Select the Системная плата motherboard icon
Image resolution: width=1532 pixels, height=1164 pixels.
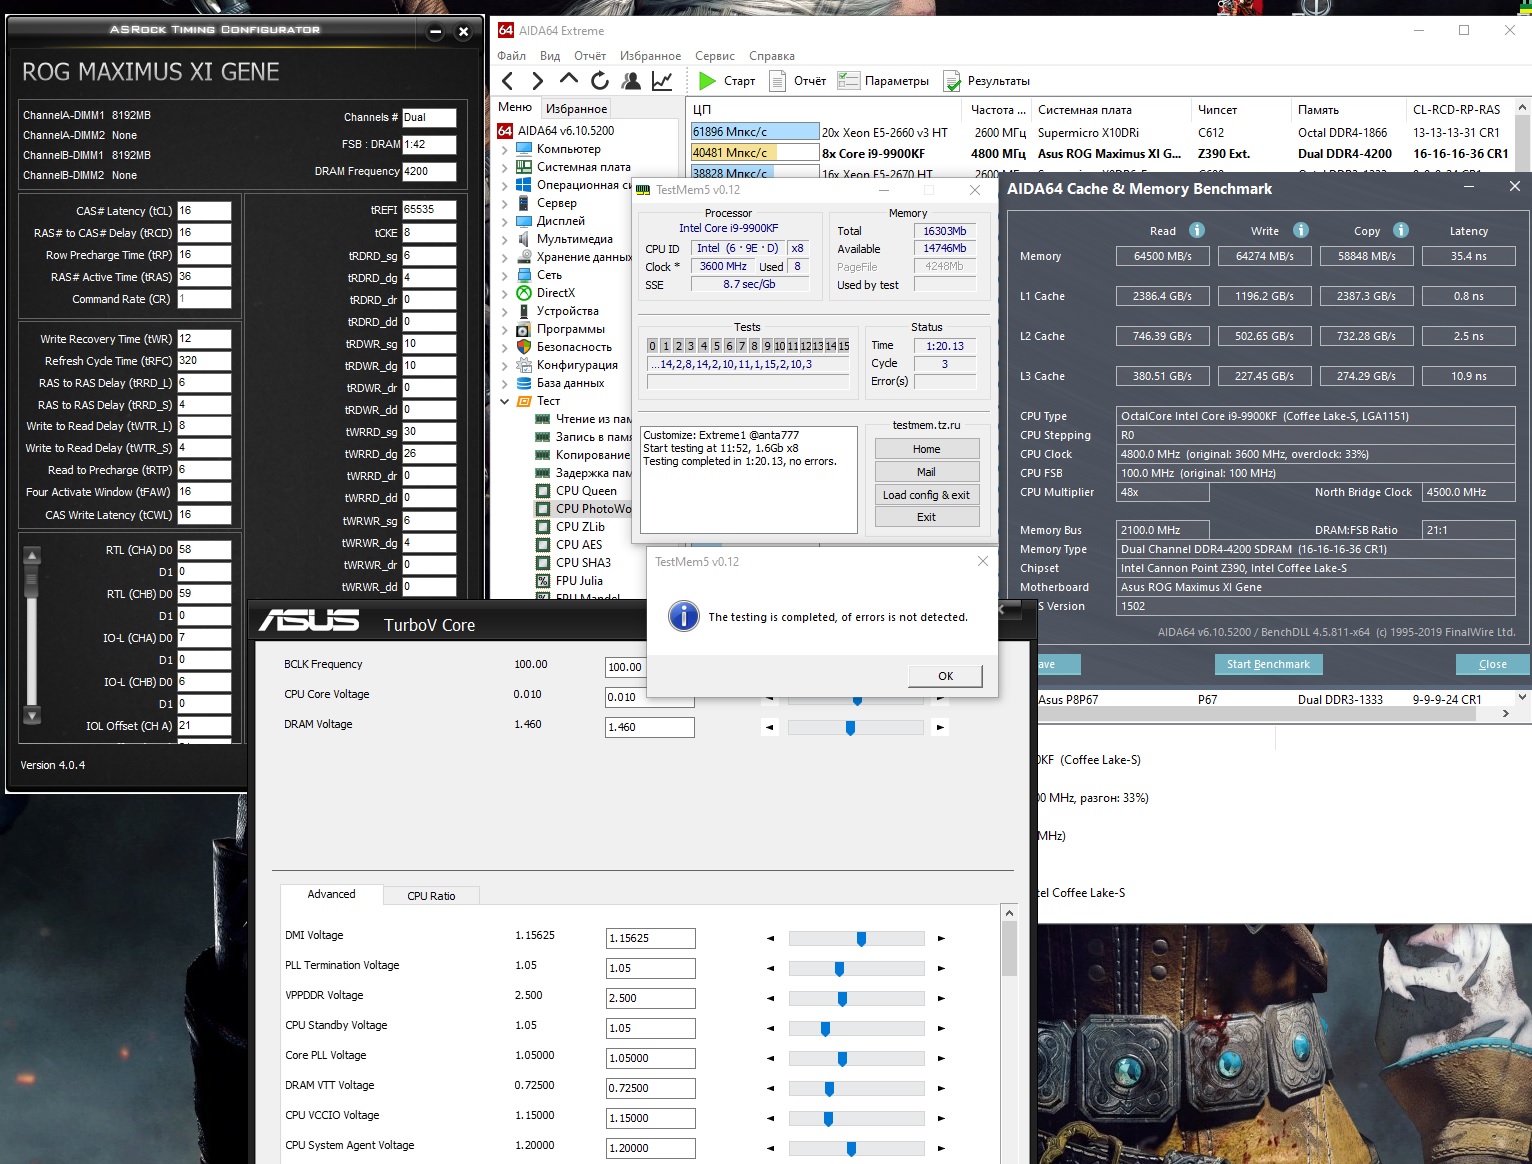pos(524,167)
